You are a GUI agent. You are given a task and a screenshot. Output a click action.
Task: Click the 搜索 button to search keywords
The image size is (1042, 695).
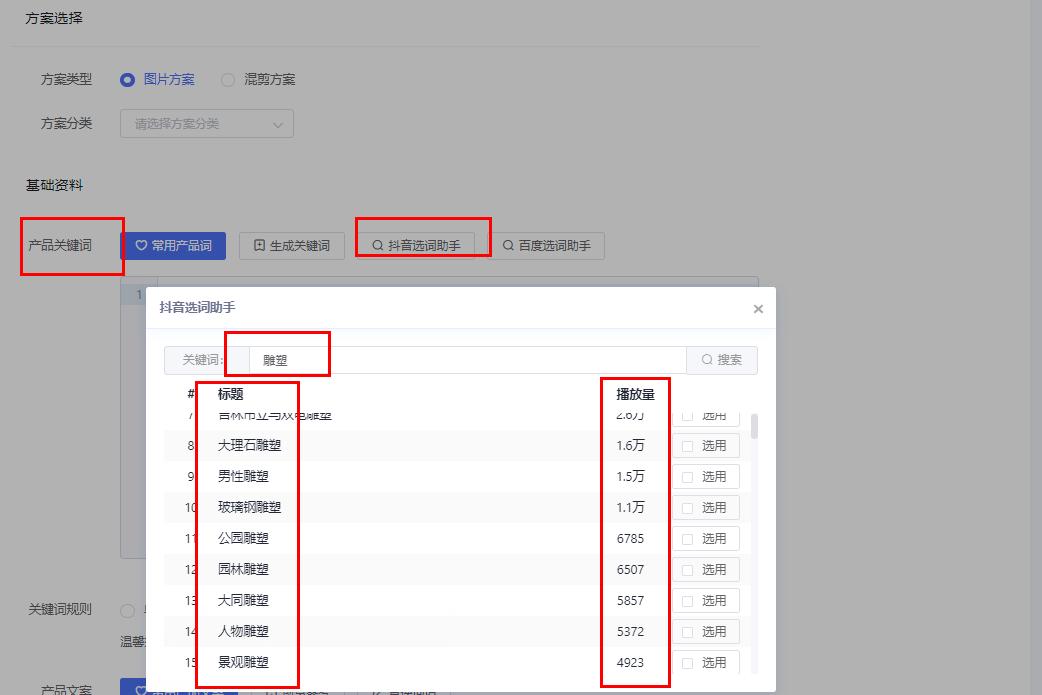click(722, 360)
